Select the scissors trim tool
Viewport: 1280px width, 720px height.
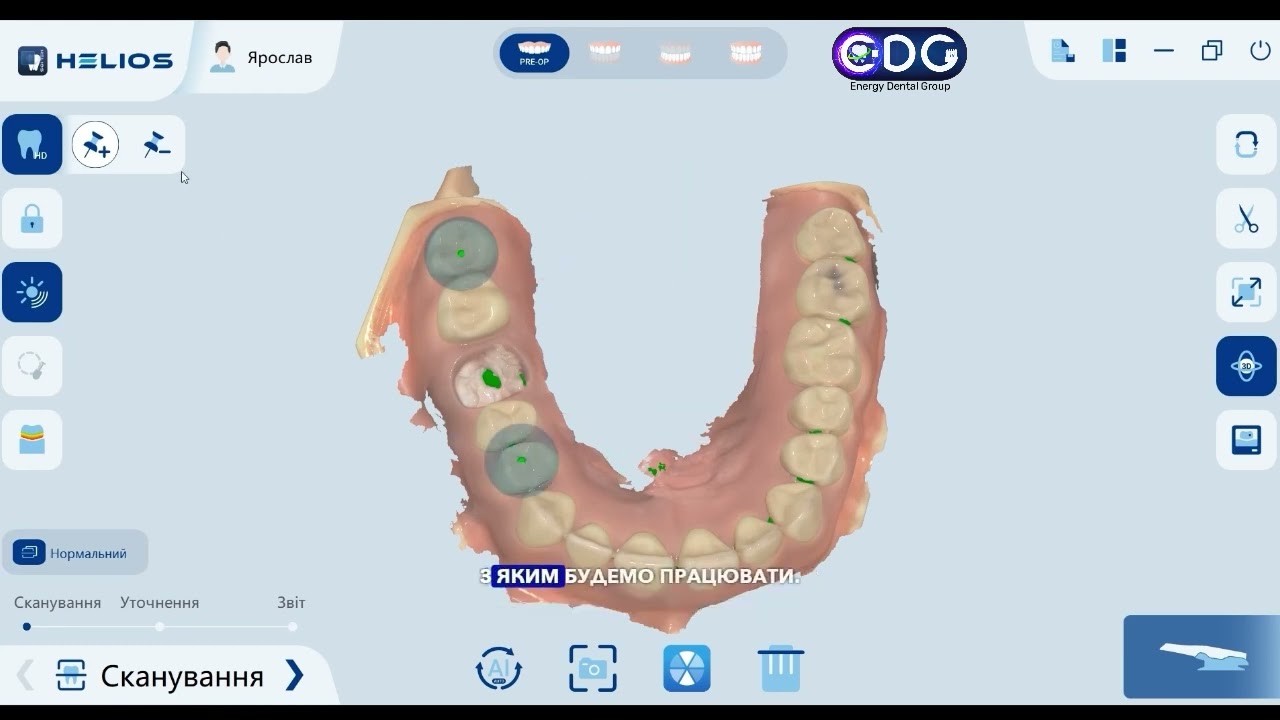(x=1246, y=218)
